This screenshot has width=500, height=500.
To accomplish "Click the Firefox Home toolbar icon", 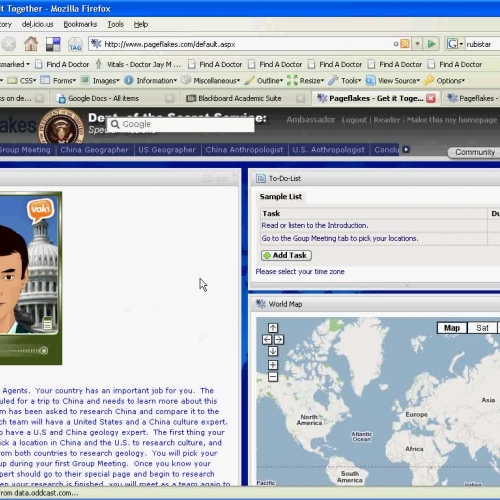I will (31, 44).
